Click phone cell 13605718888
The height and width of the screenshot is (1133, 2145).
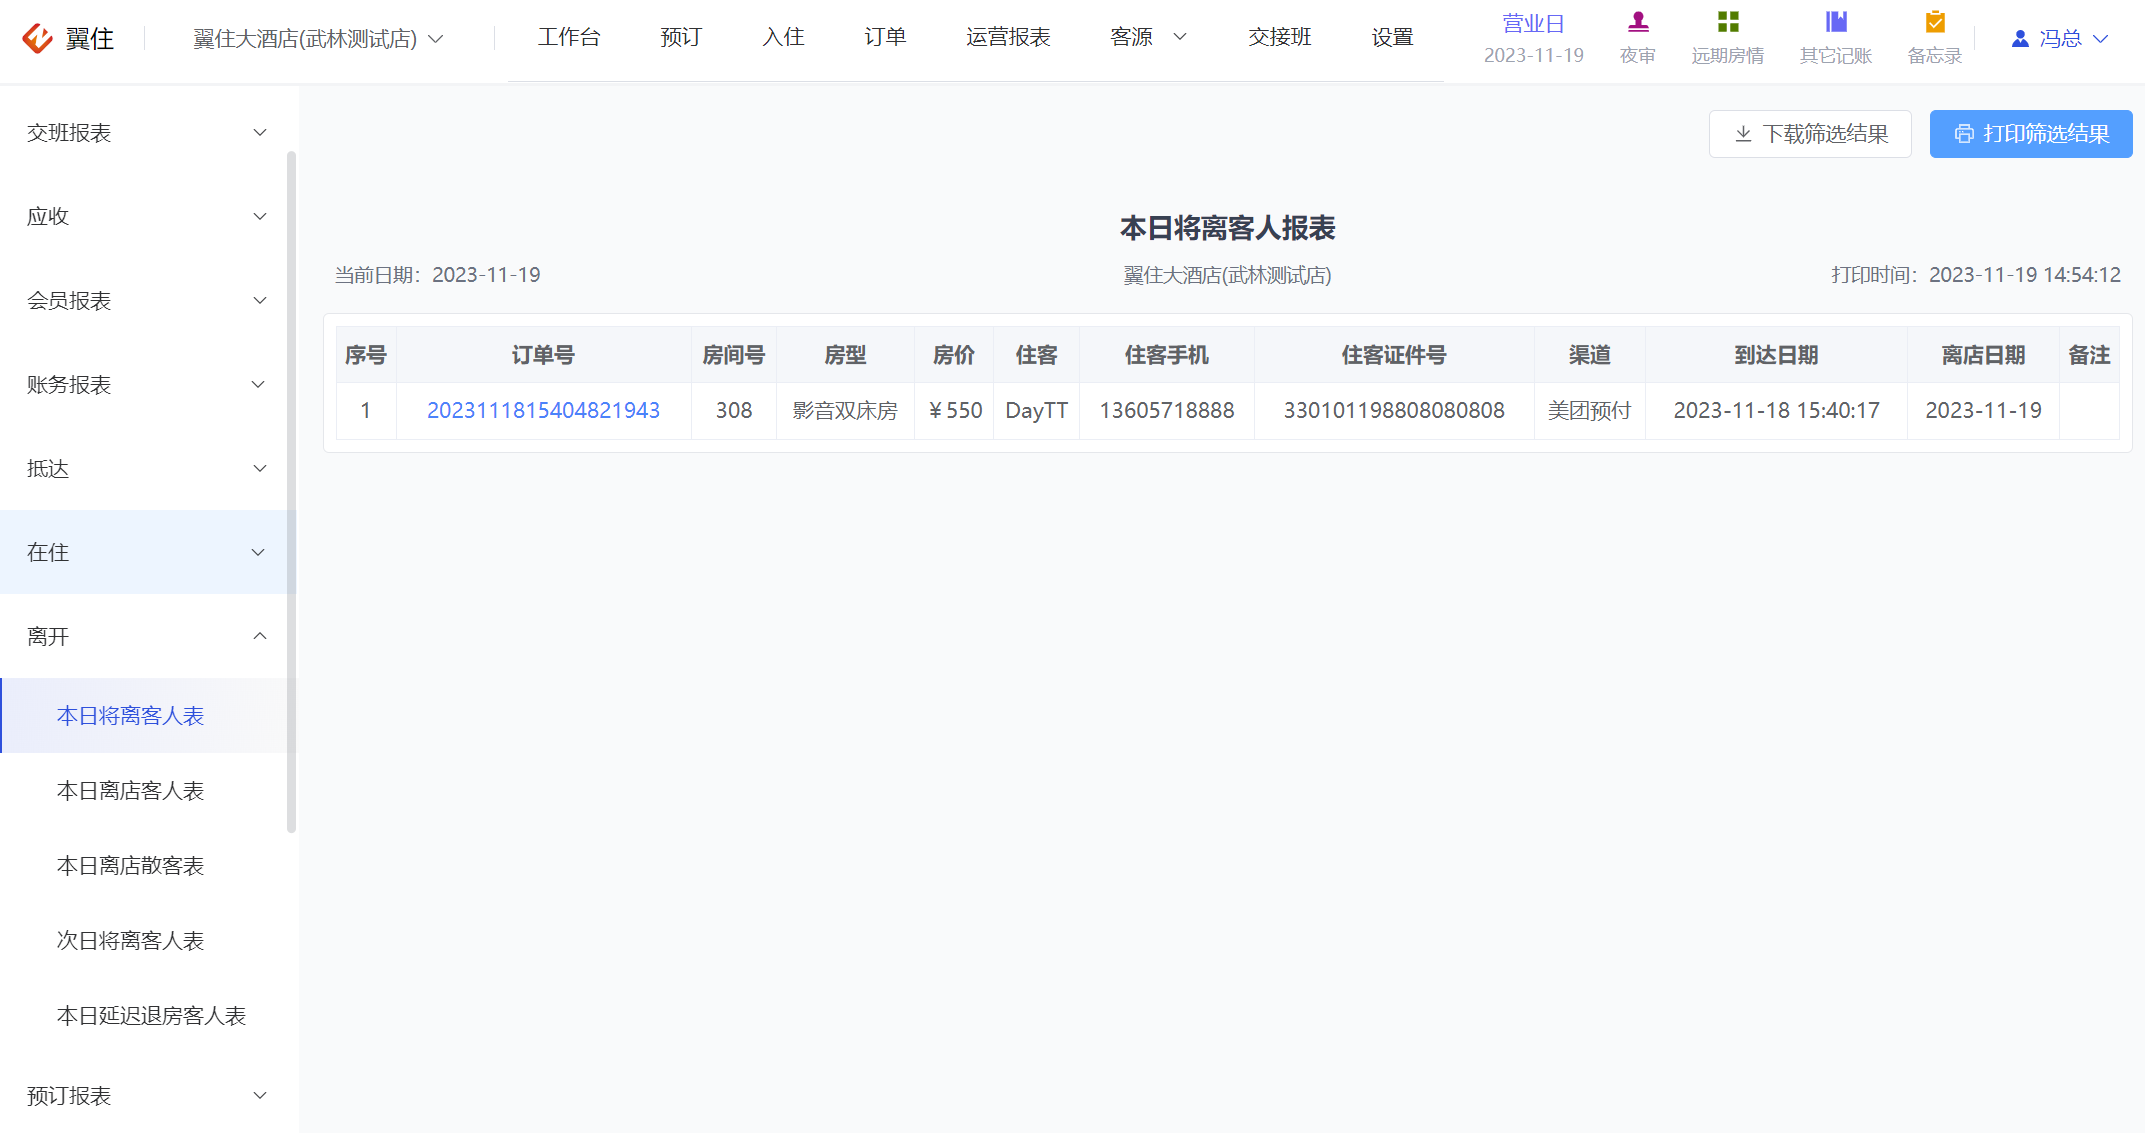pos(1167,411)
